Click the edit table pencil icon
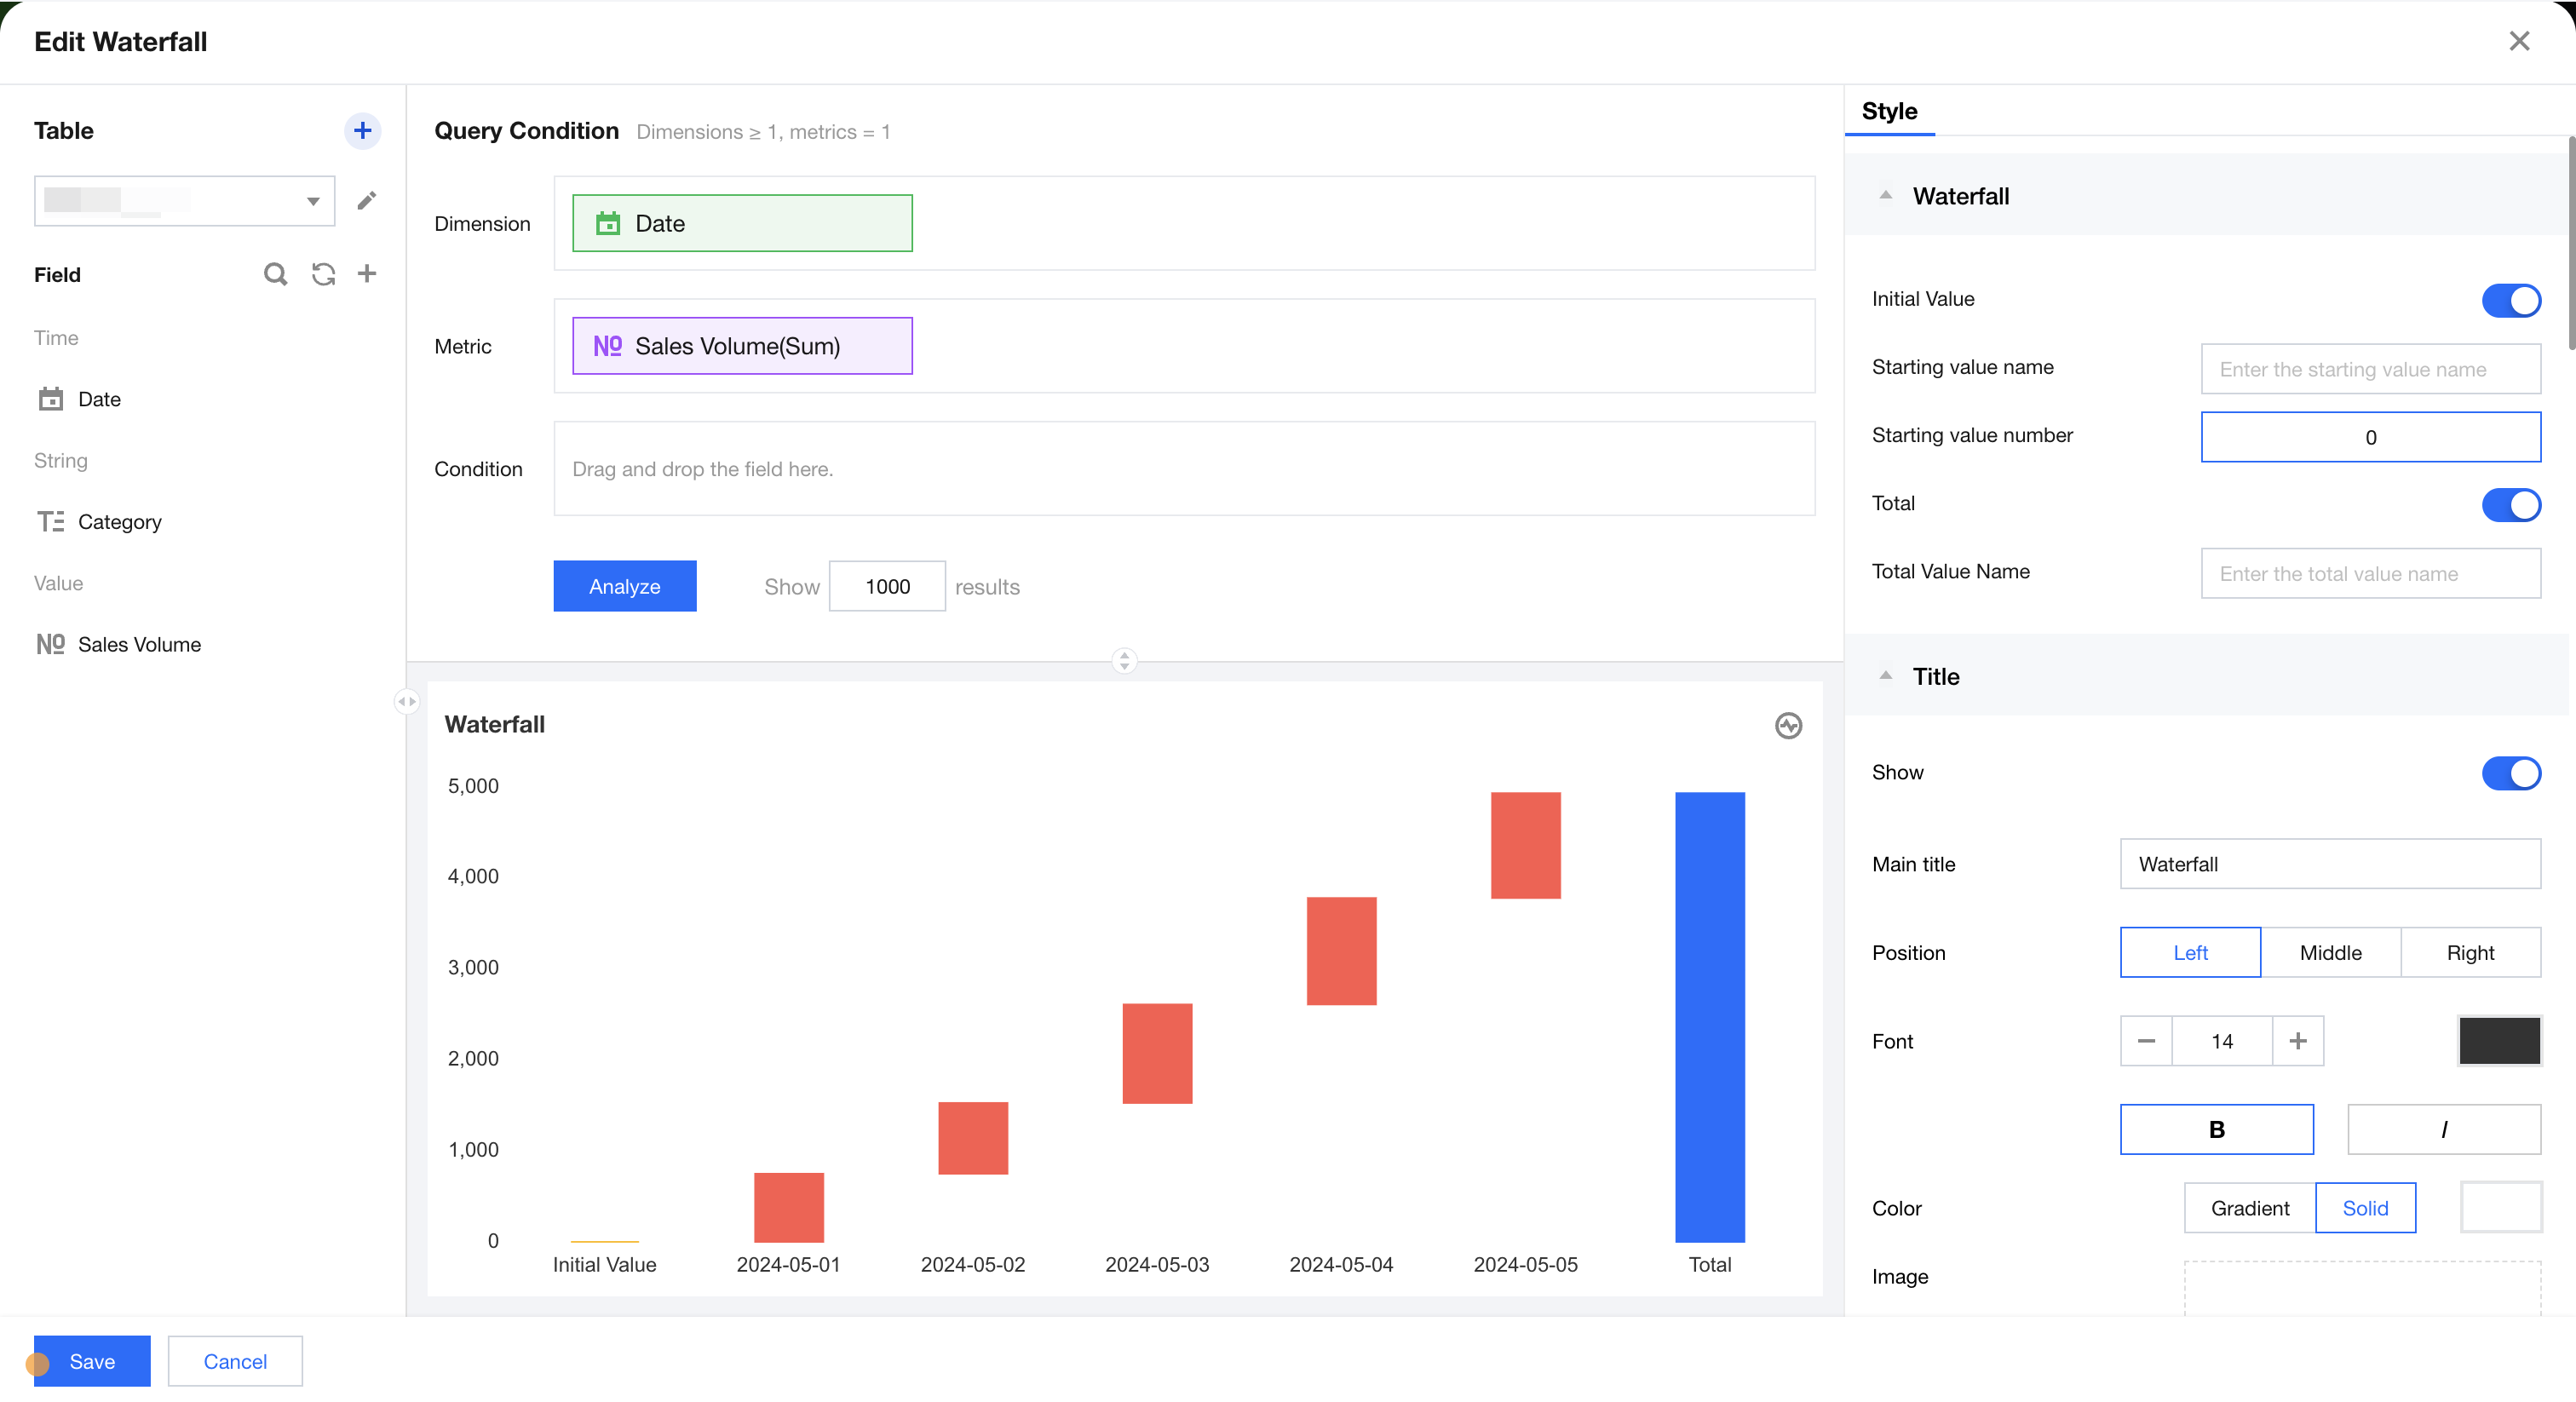This screenshot has width=2576, height=1402. (x=367, y=201)
